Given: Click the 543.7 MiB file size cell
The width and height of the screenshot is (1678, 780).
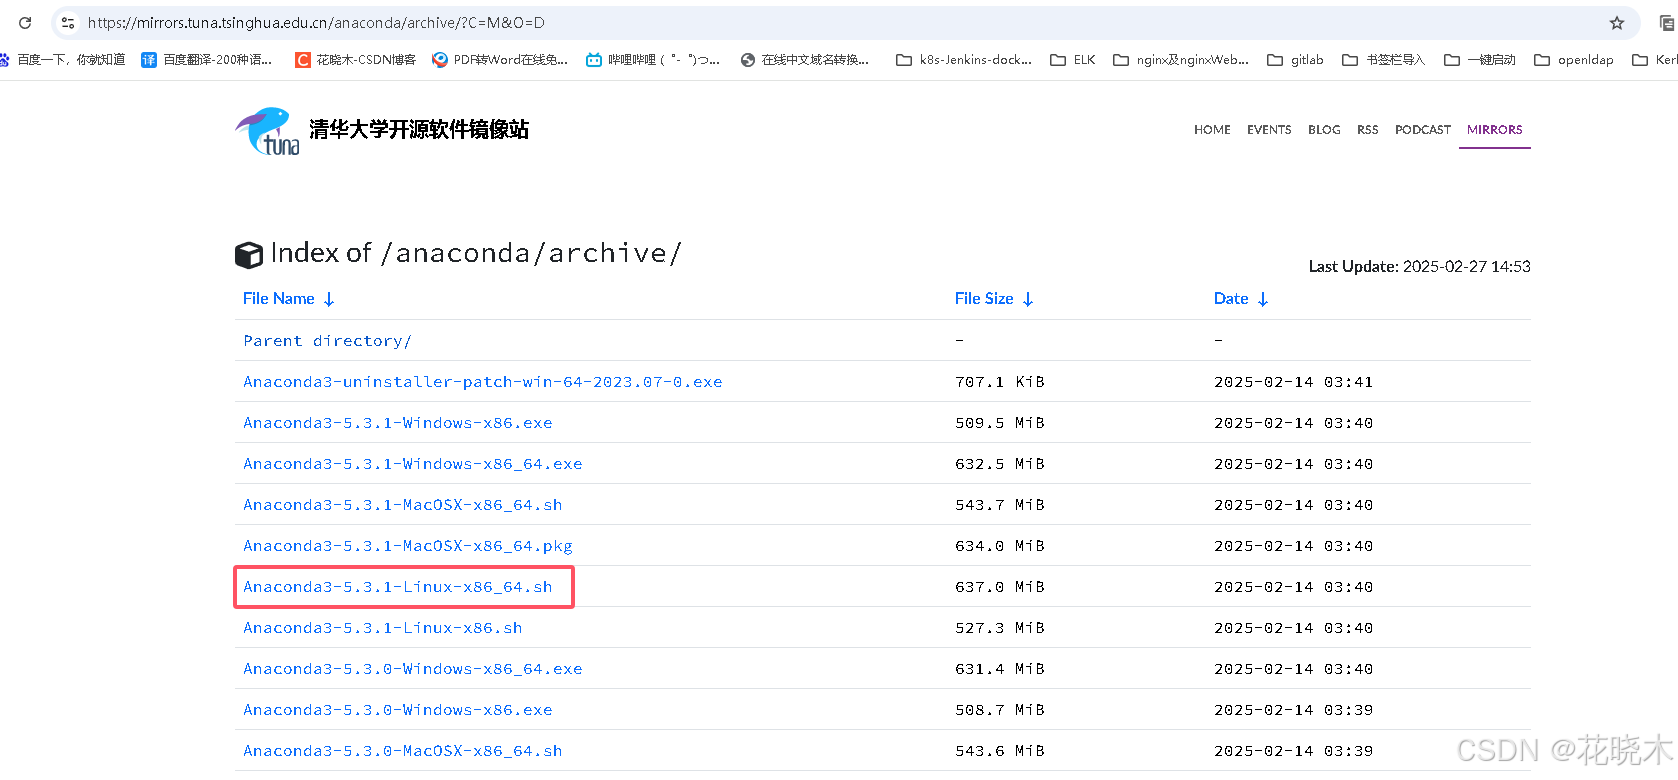Looking at the screenshot, I should [x=1000, y=505].
